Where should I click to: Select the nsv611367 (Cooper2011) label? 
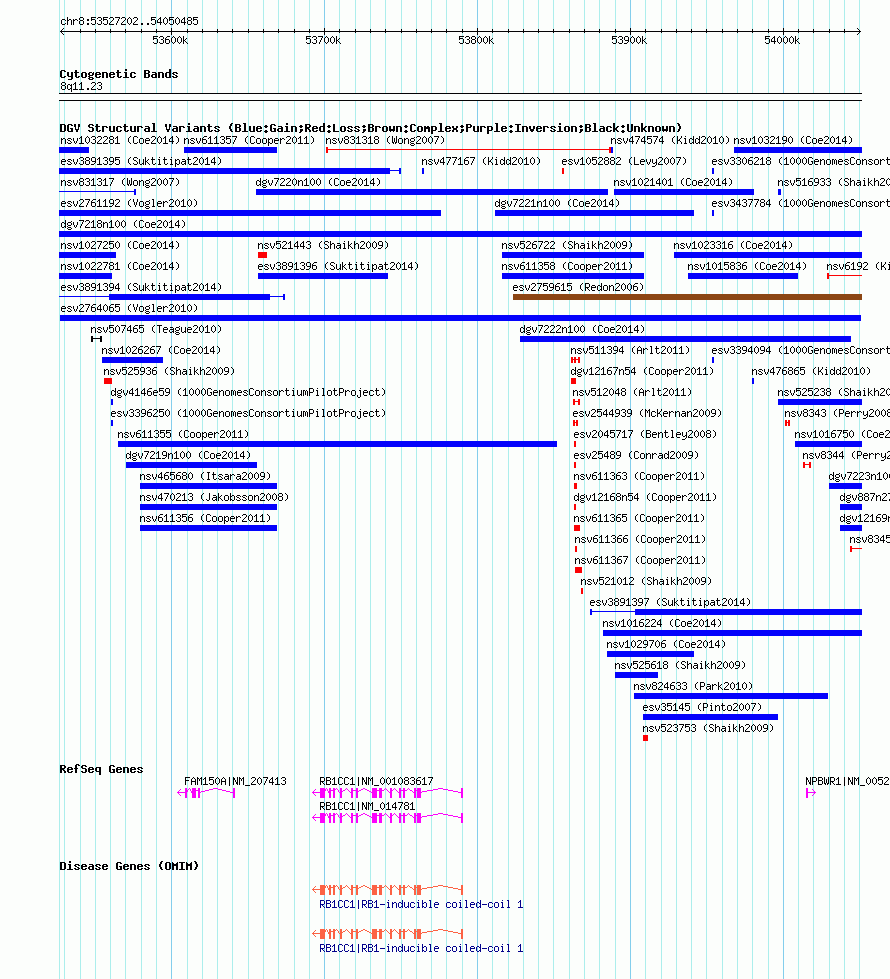coord(640,561)
